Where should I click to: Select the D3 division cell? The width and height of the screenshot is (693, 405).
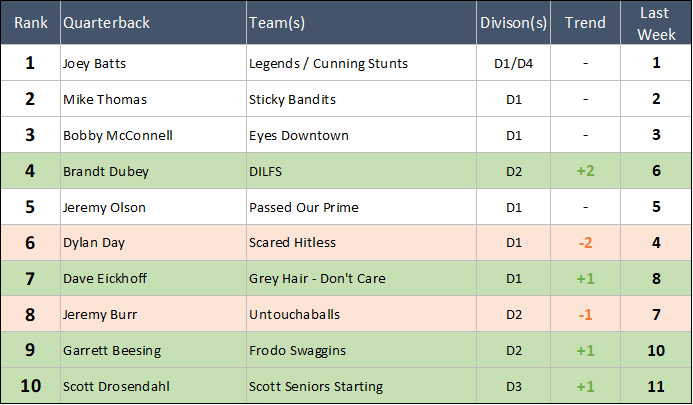(x=511, y=387)
